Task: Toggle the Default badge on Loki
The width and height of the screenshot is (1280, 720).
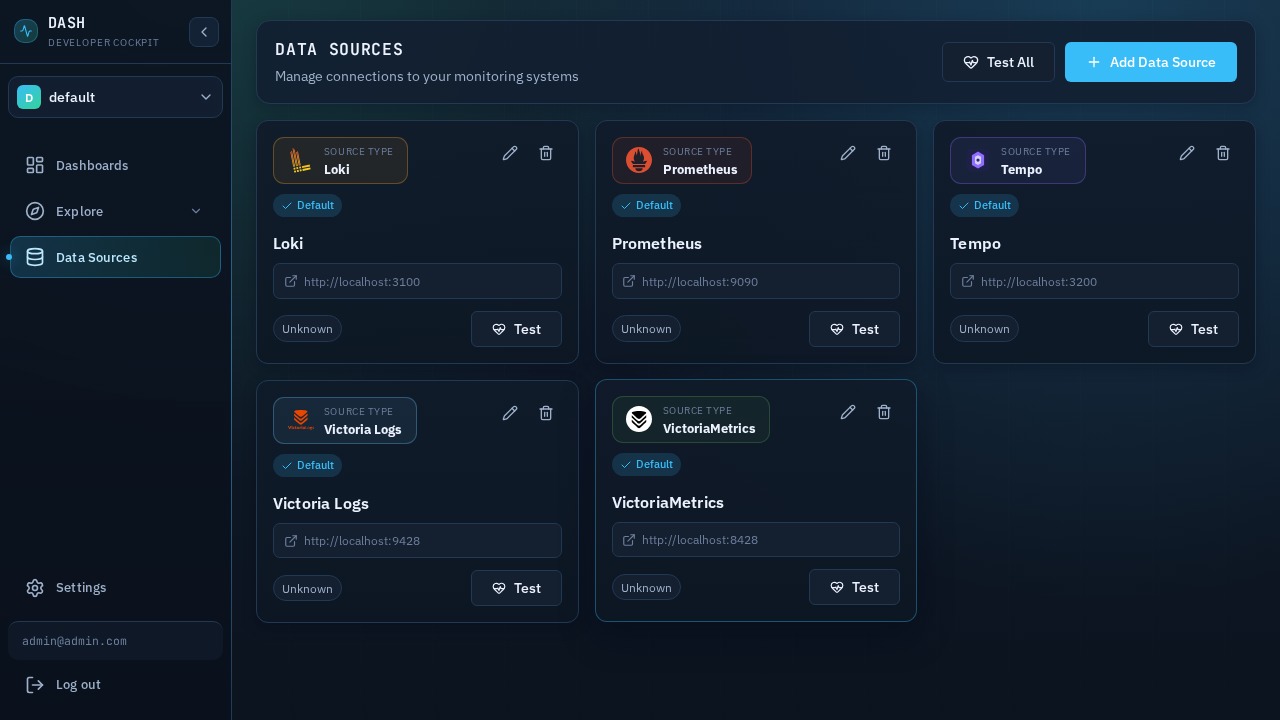Action: [307, 205]
